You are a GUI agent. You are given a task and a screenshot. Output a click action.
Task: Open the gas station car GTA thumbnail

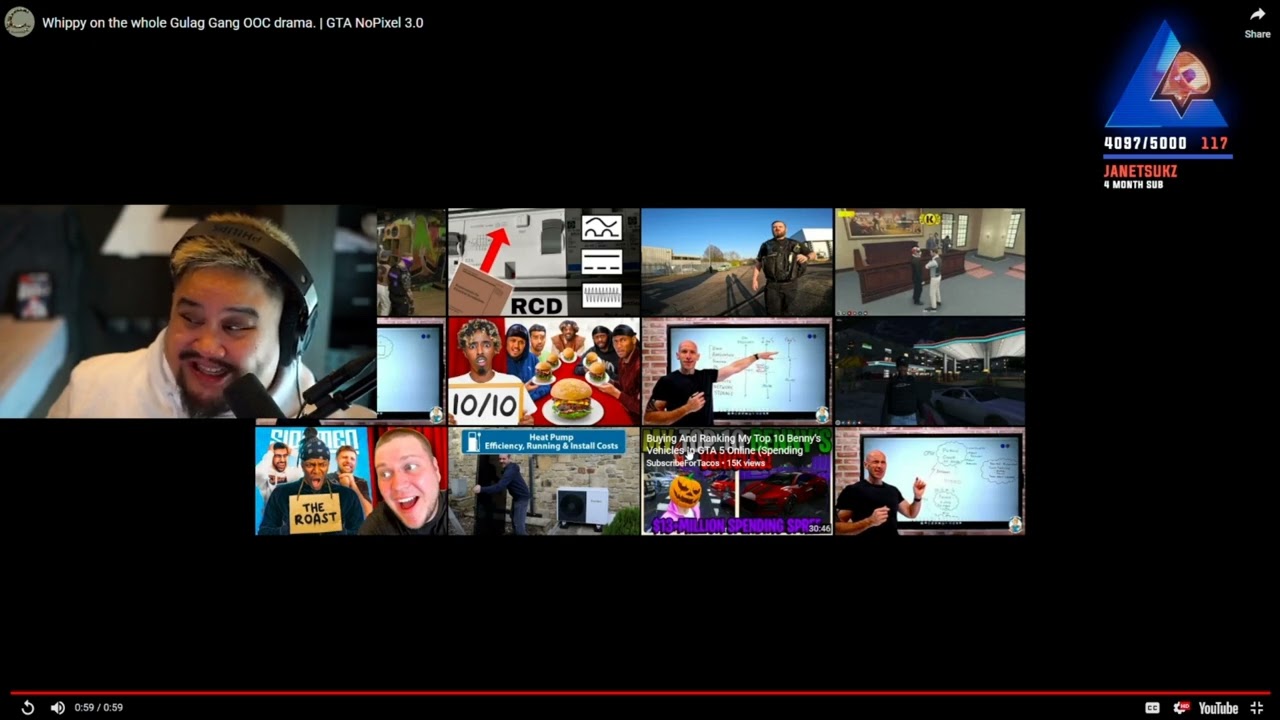[x=930, y=372]
